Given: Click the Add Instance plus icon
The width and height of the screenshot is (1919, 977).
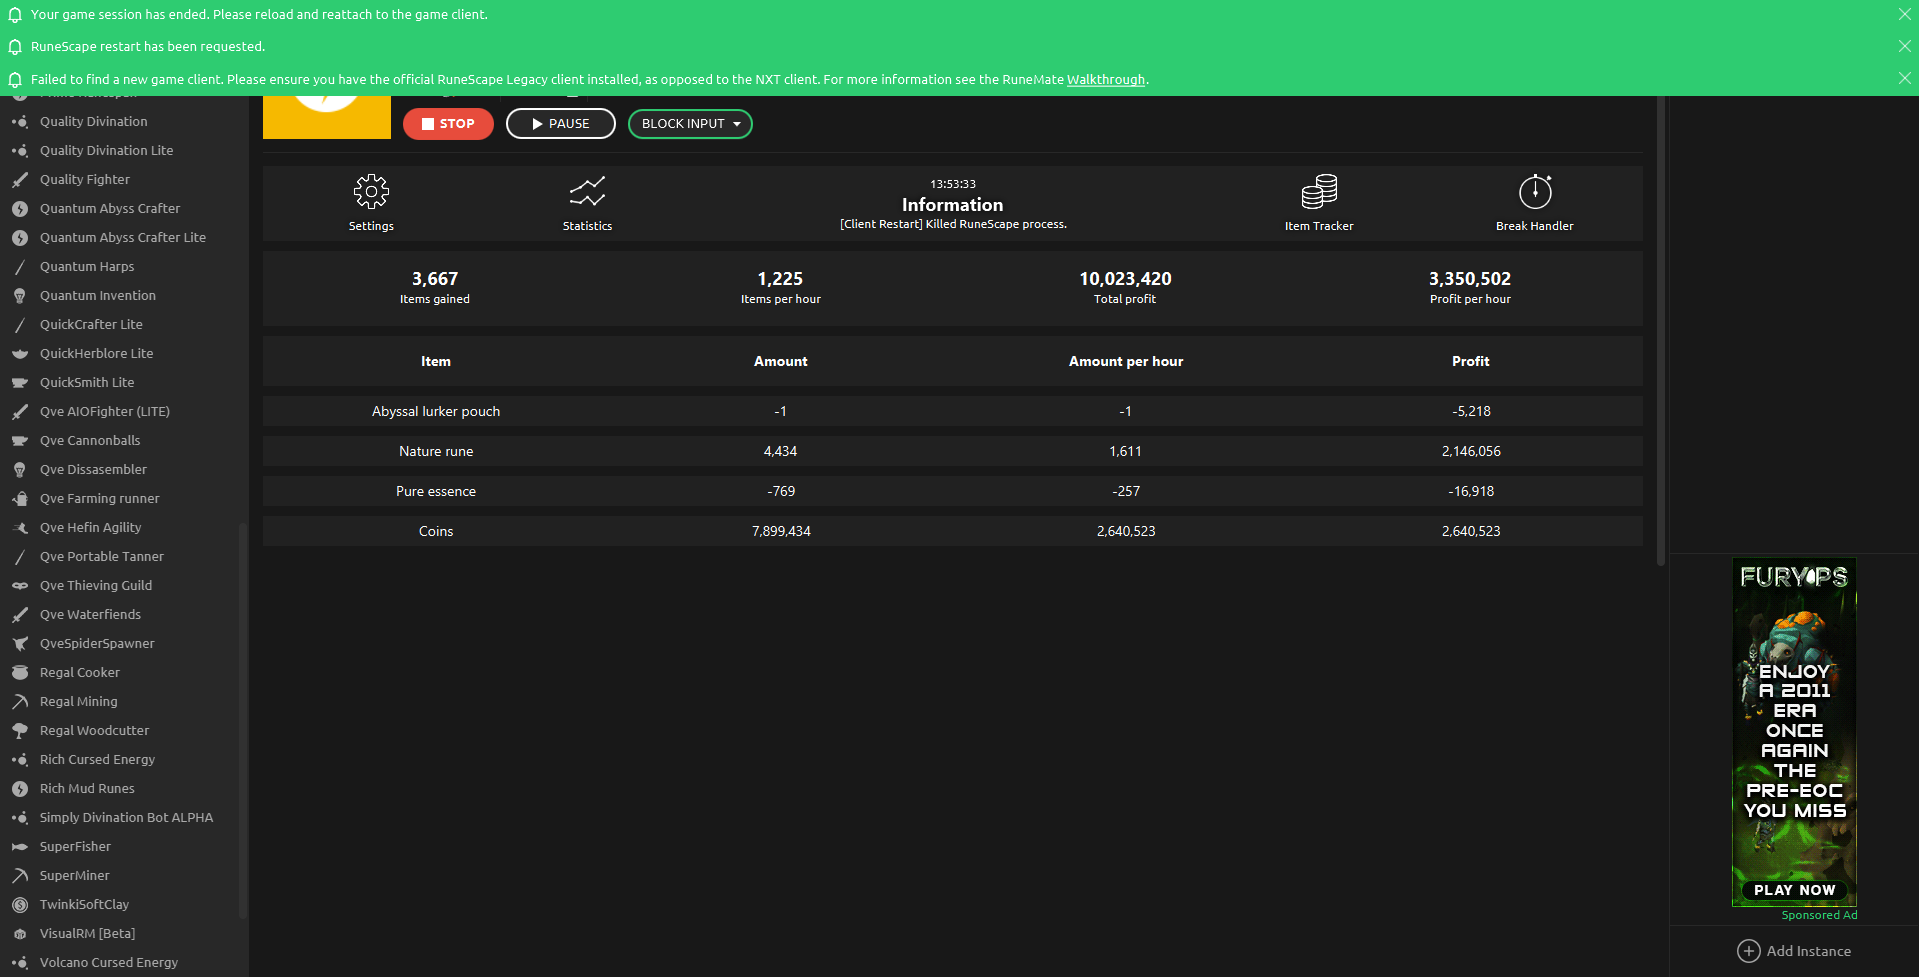Looking at the screenshot, I should 1748,951.
